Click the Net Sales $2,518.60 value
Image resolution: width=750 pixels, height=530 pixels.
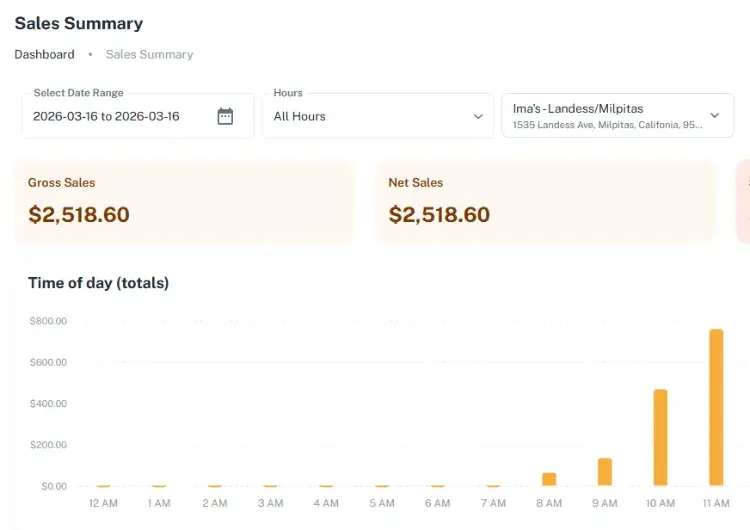click(x=439, y=214)
